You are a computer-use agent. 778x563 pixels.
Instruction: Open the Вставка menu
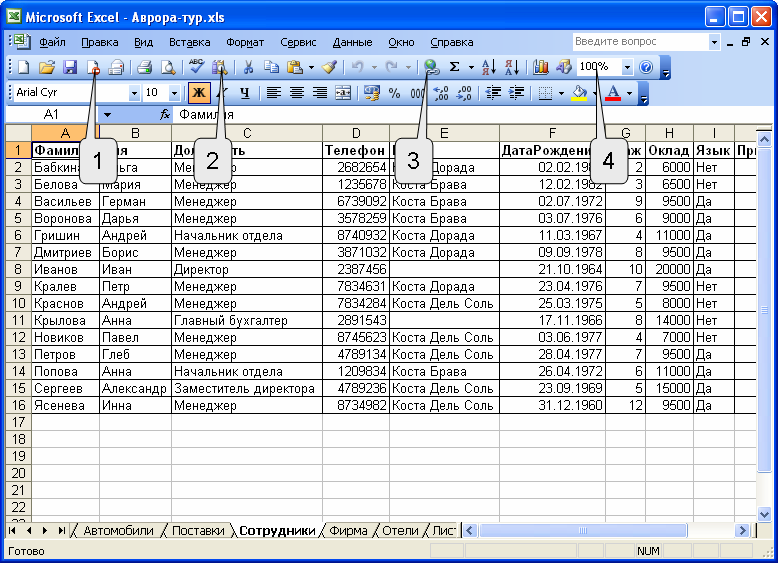190,42
